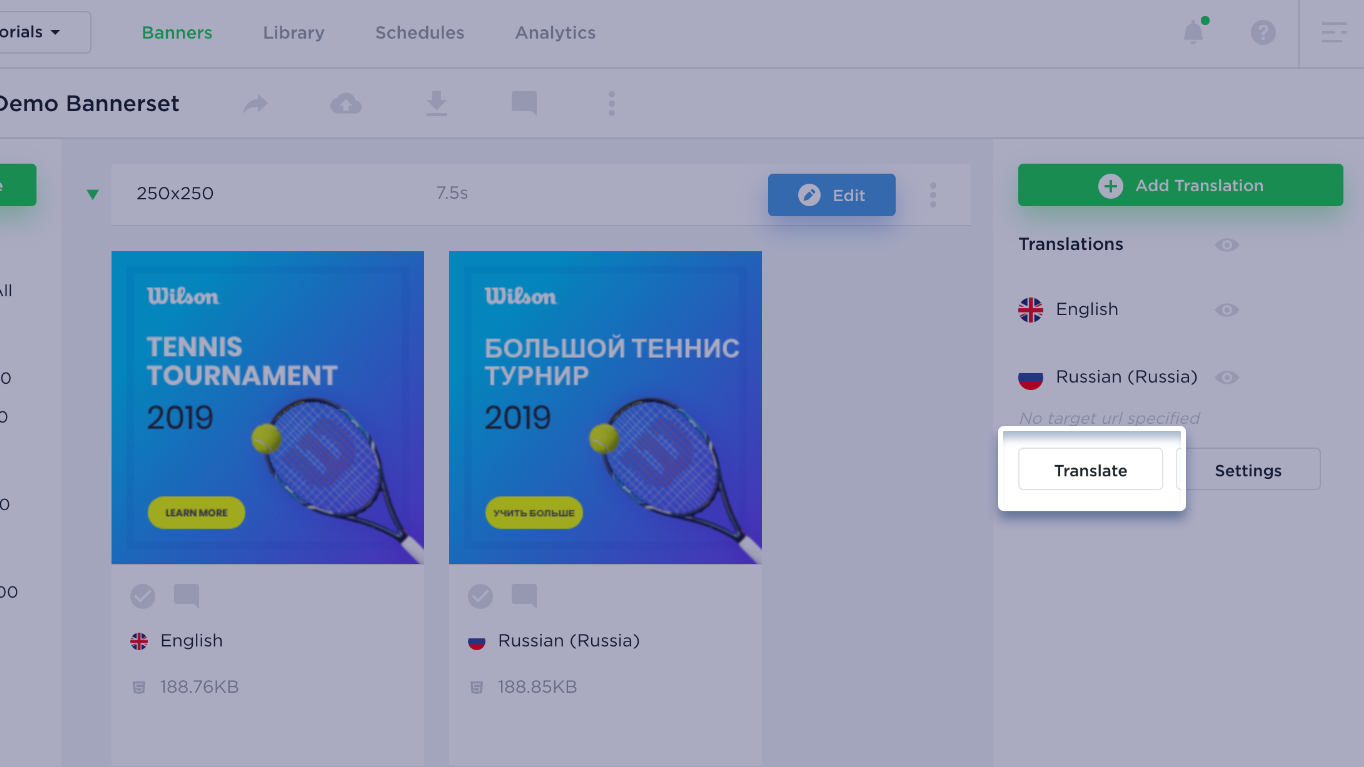Image resolution: width=1364 pixels, height=767 pixels.
Task: Click the Translations heading
Action: click(1070, 244)
